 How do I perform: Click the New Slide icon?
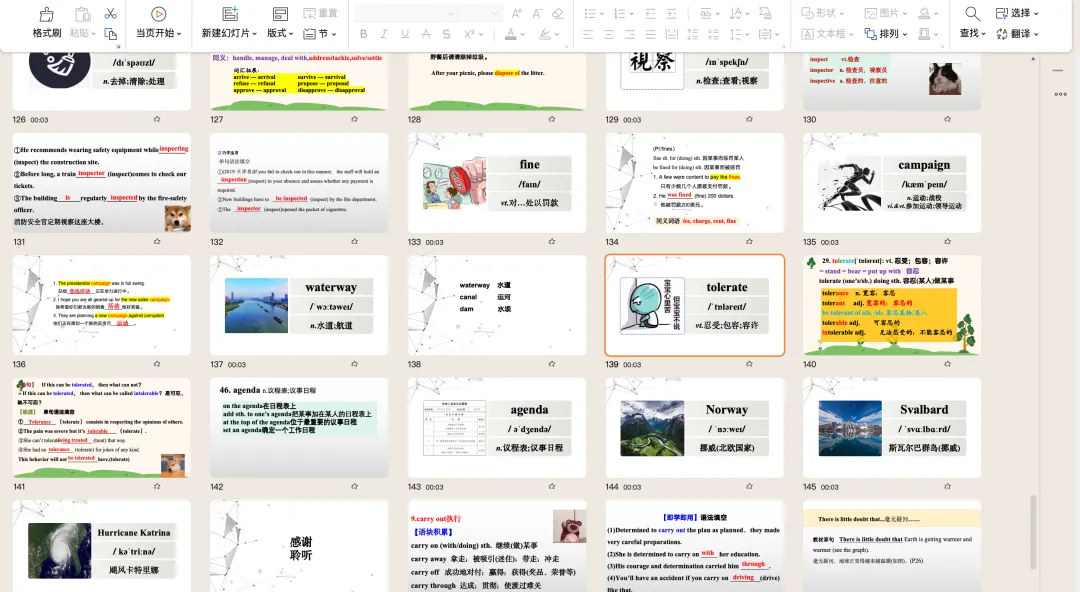[x=230, y=14]
